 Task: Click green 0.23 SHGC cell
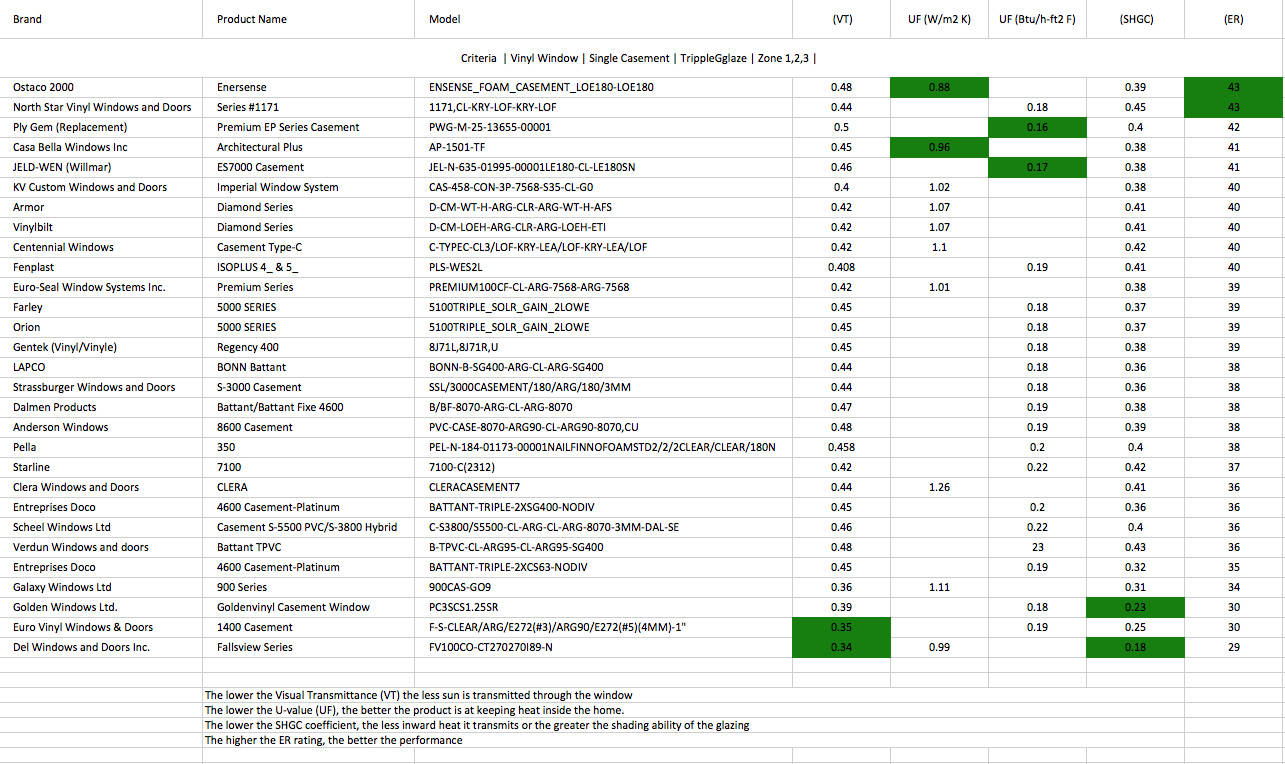click(1135, 607)
